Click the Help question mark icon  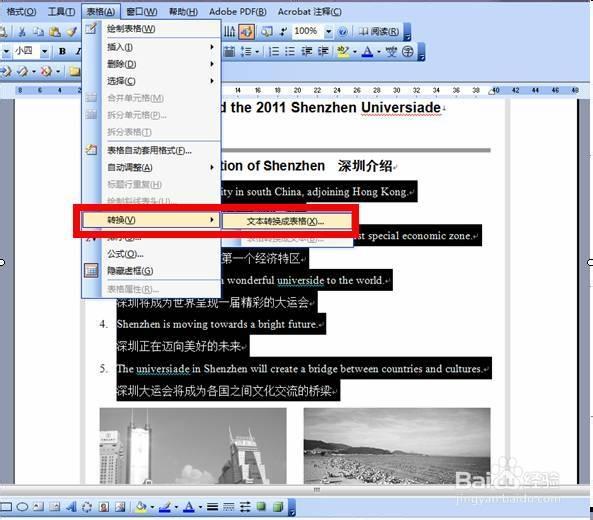[342, 32]
